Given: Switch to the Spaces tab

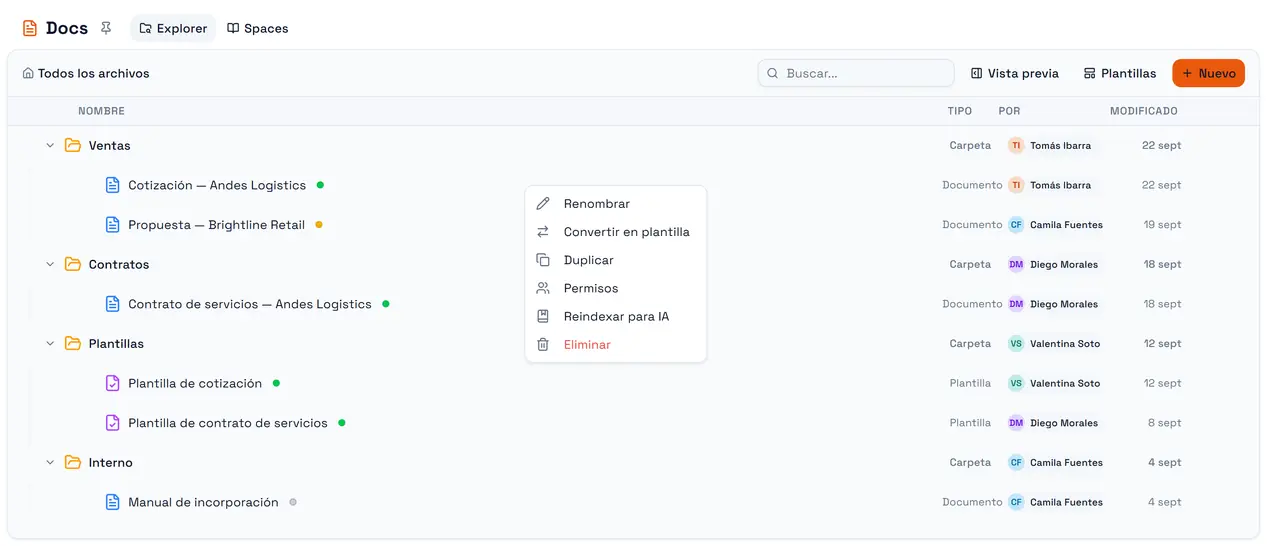Looking at the screenshot, I should click(257, 28).
